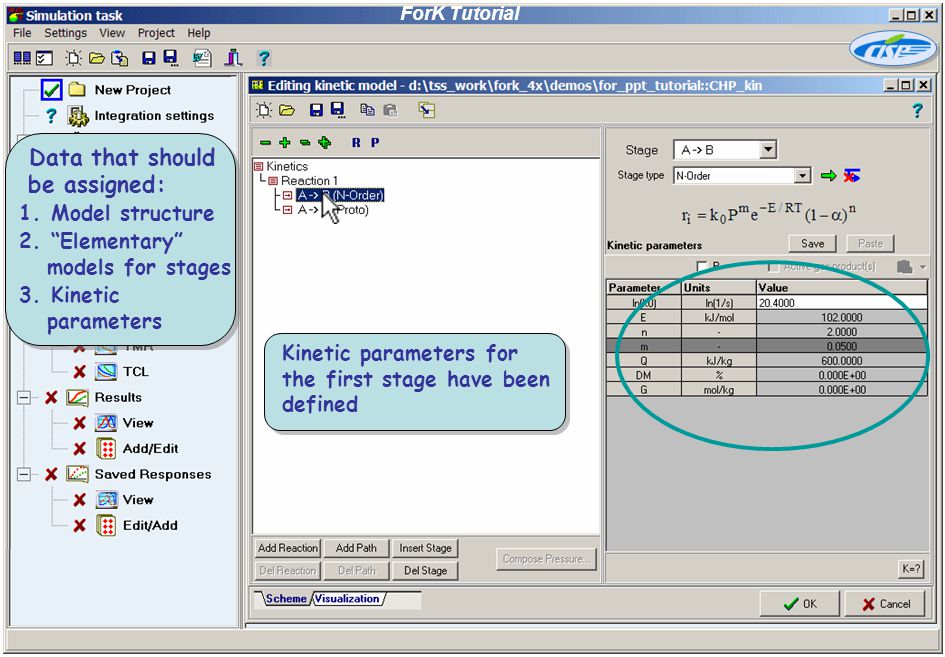The height and width of the screenshot is (657, 945).
Task: Open a project via main toolbar folder icon
Action: 96,58
